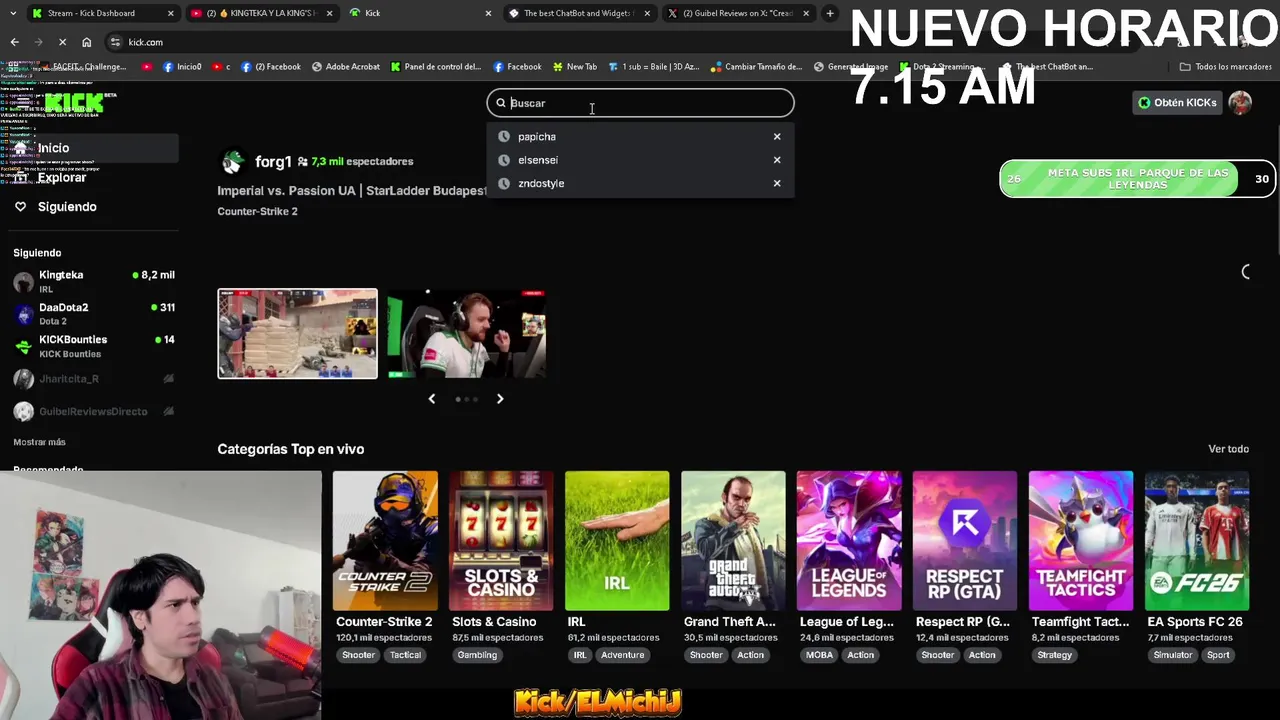Open KICKBounties channel in the sidebar
This screenshot has width=1280, height=720.
[x=93, y=346]
